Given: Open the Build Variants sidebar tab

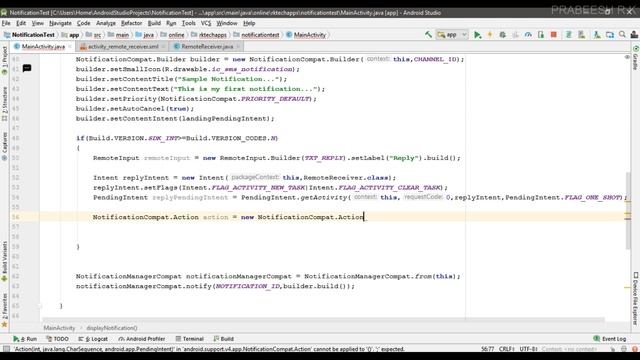Looking at the screenshot, I should pos(4,261).
